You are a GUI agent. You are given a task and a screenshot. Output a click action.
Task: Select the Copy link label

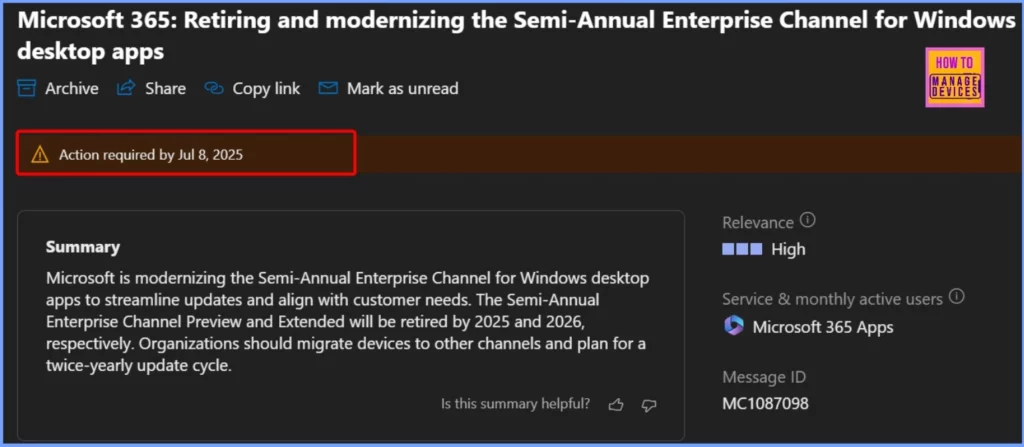pyautogui.click(x=266, y=88)
